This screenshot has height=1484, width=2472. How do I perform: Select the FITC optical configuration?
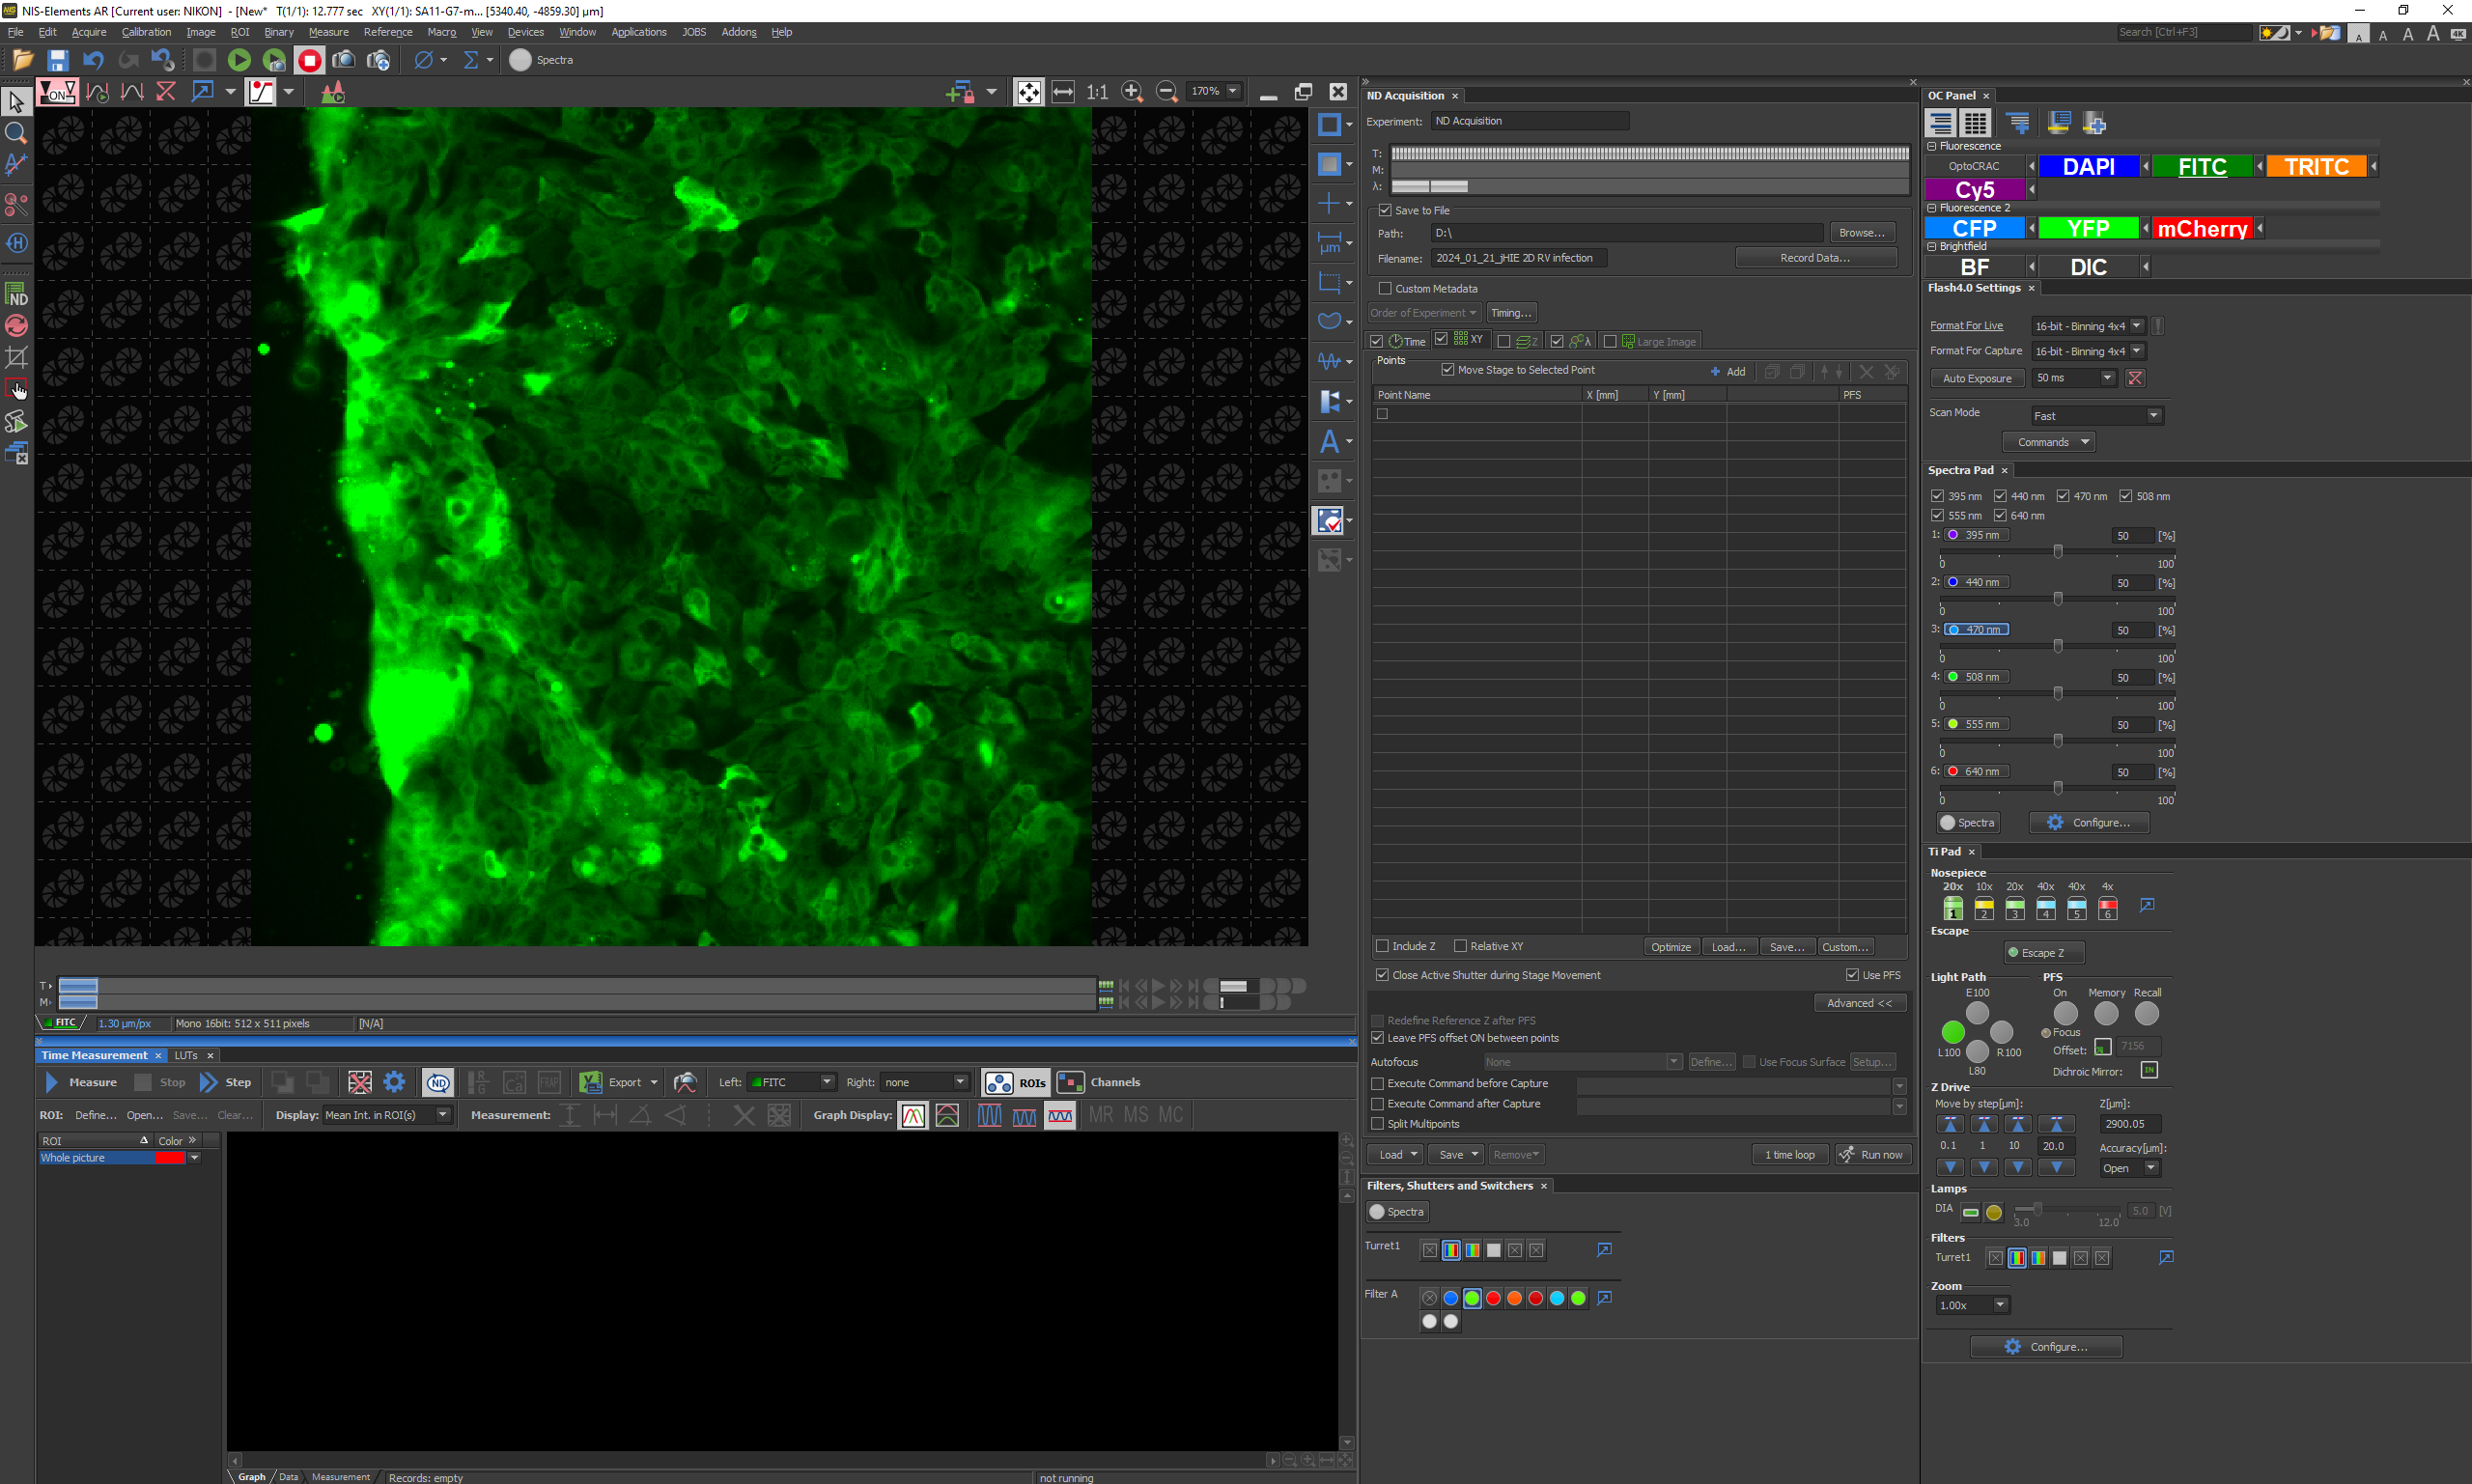(2202, 166)
